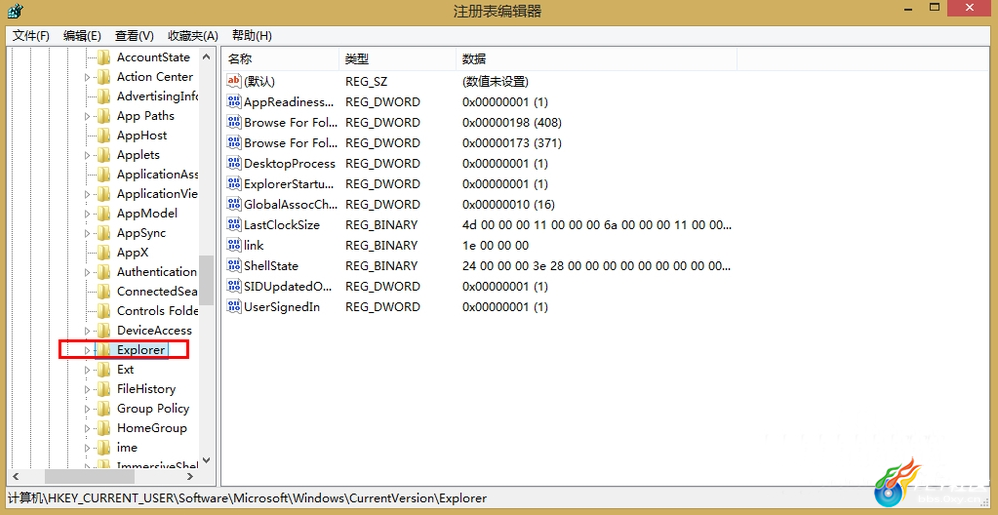The image size is (998, 515).
Task: Open the 文件(F) menu
Action: (x=31, y=36)
